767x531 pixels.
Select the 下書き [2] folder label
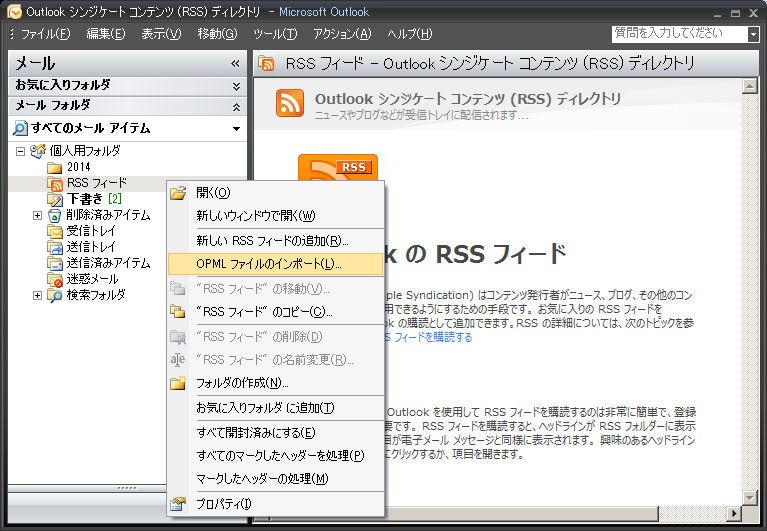click(x=94, y=199)
